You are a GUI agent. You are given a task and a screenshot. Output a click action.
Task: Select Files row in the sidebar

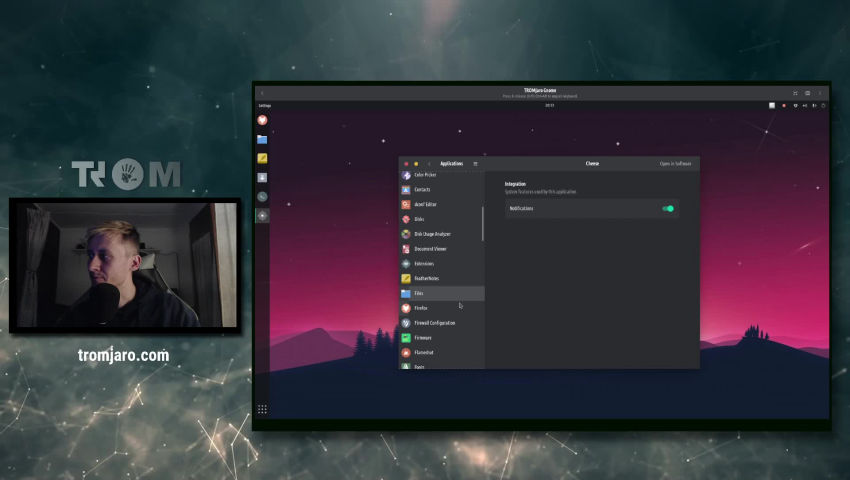click(x=419, y=293)
